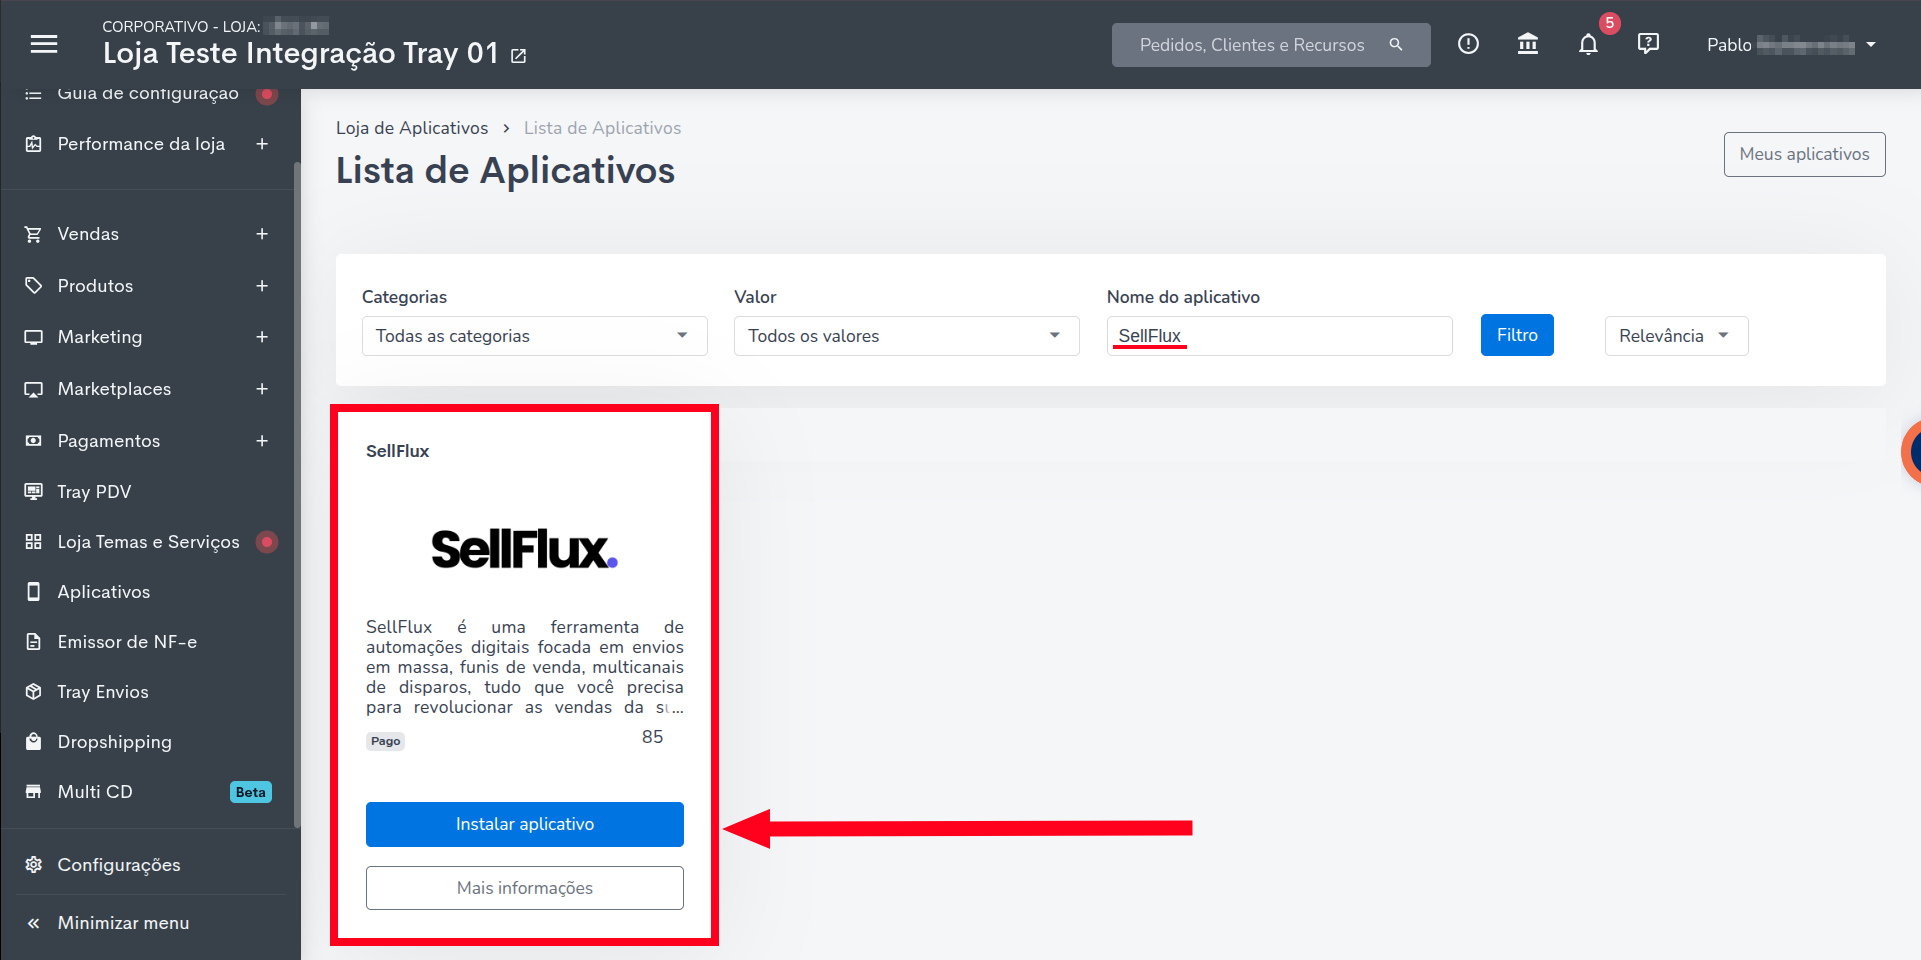Click the Vendas cart icon
The image size is (1921, 960).
[x=34, y=234]
